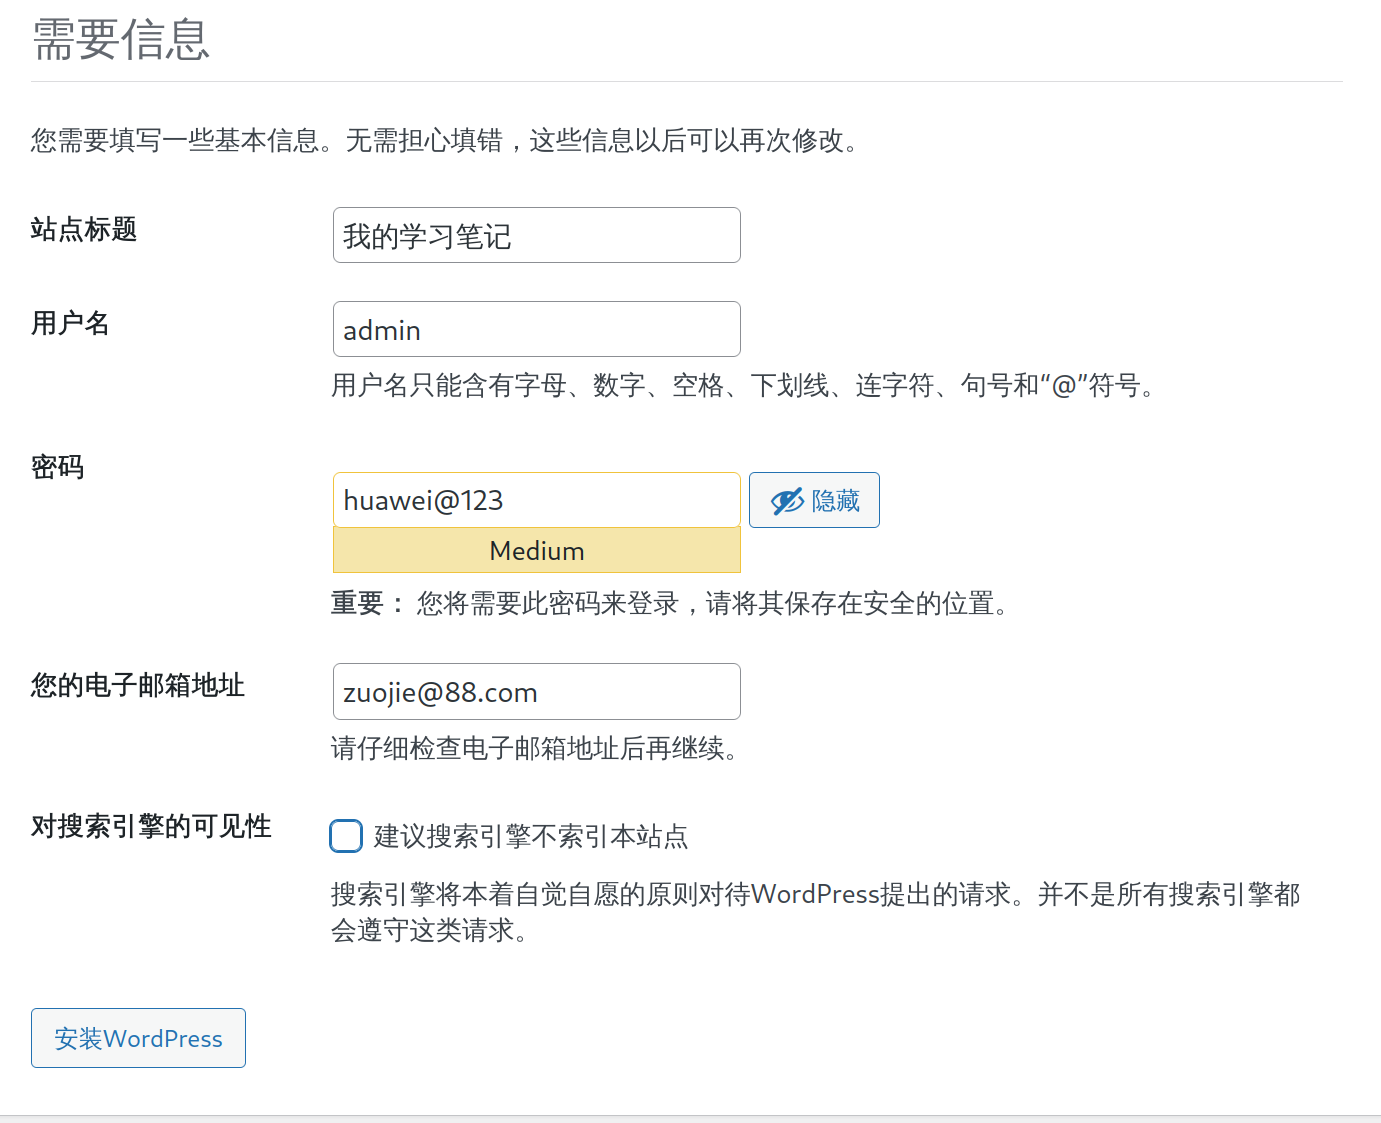Click the 安装WordPress button

click(x=138, y=1038)
